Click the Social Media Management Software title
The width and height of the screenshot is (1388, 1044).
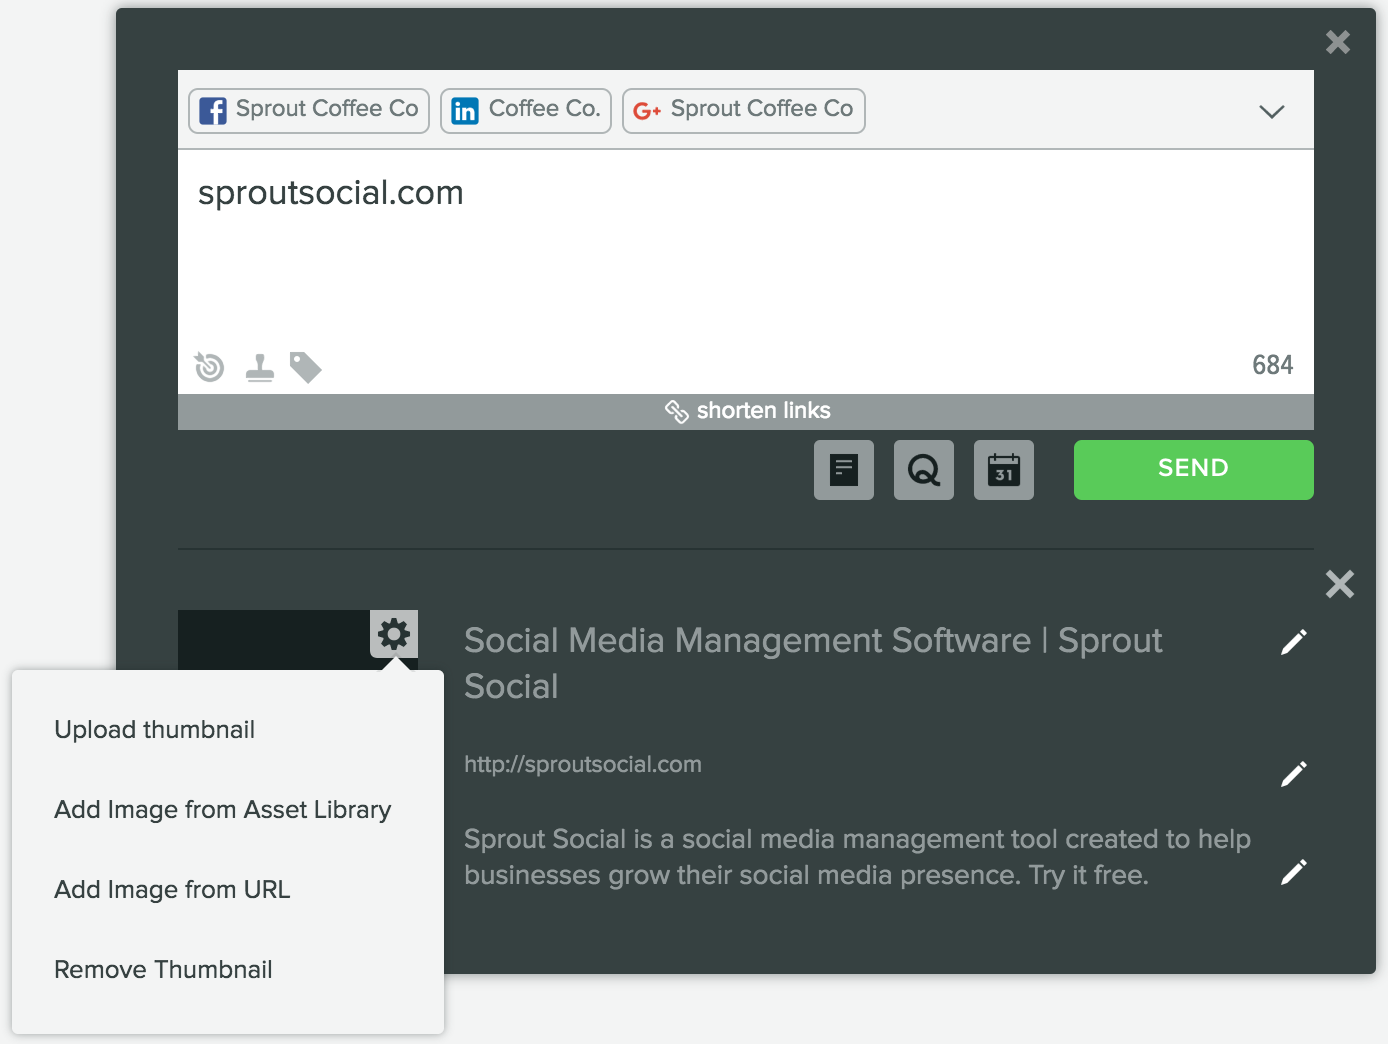(813, 664)
